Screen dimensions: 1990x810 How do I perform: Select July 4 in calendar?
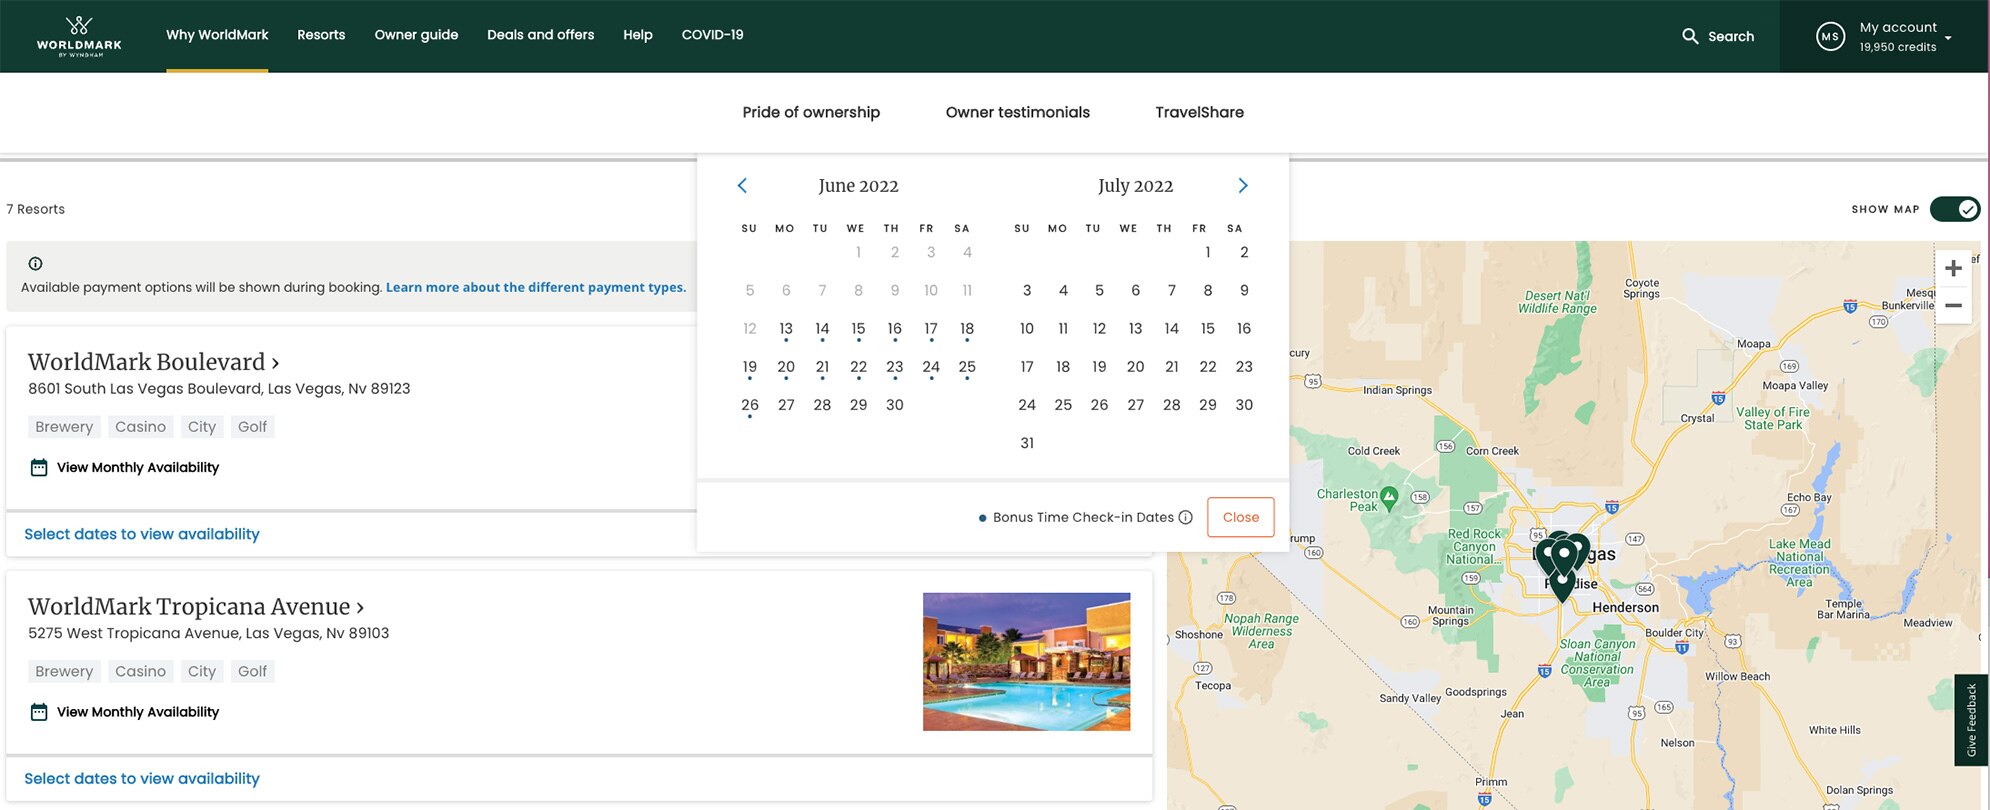(x=1063, y=290)
